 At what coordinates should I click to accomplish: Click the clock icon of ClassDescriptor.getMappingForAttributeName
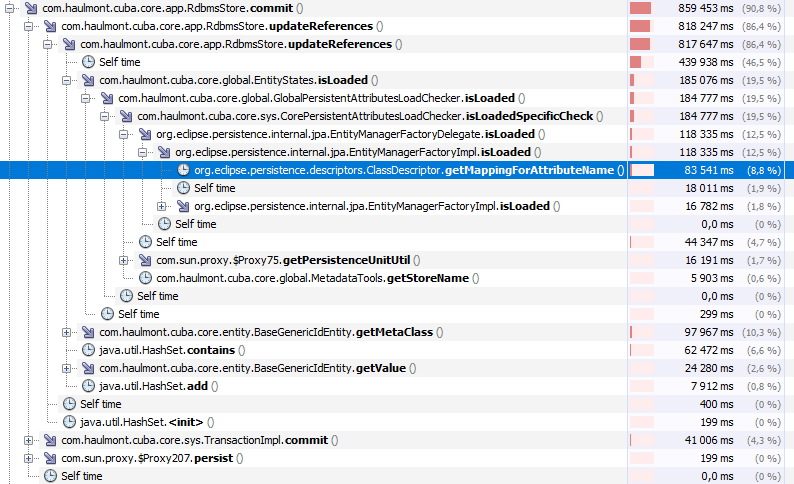click(x=183, y=170)
